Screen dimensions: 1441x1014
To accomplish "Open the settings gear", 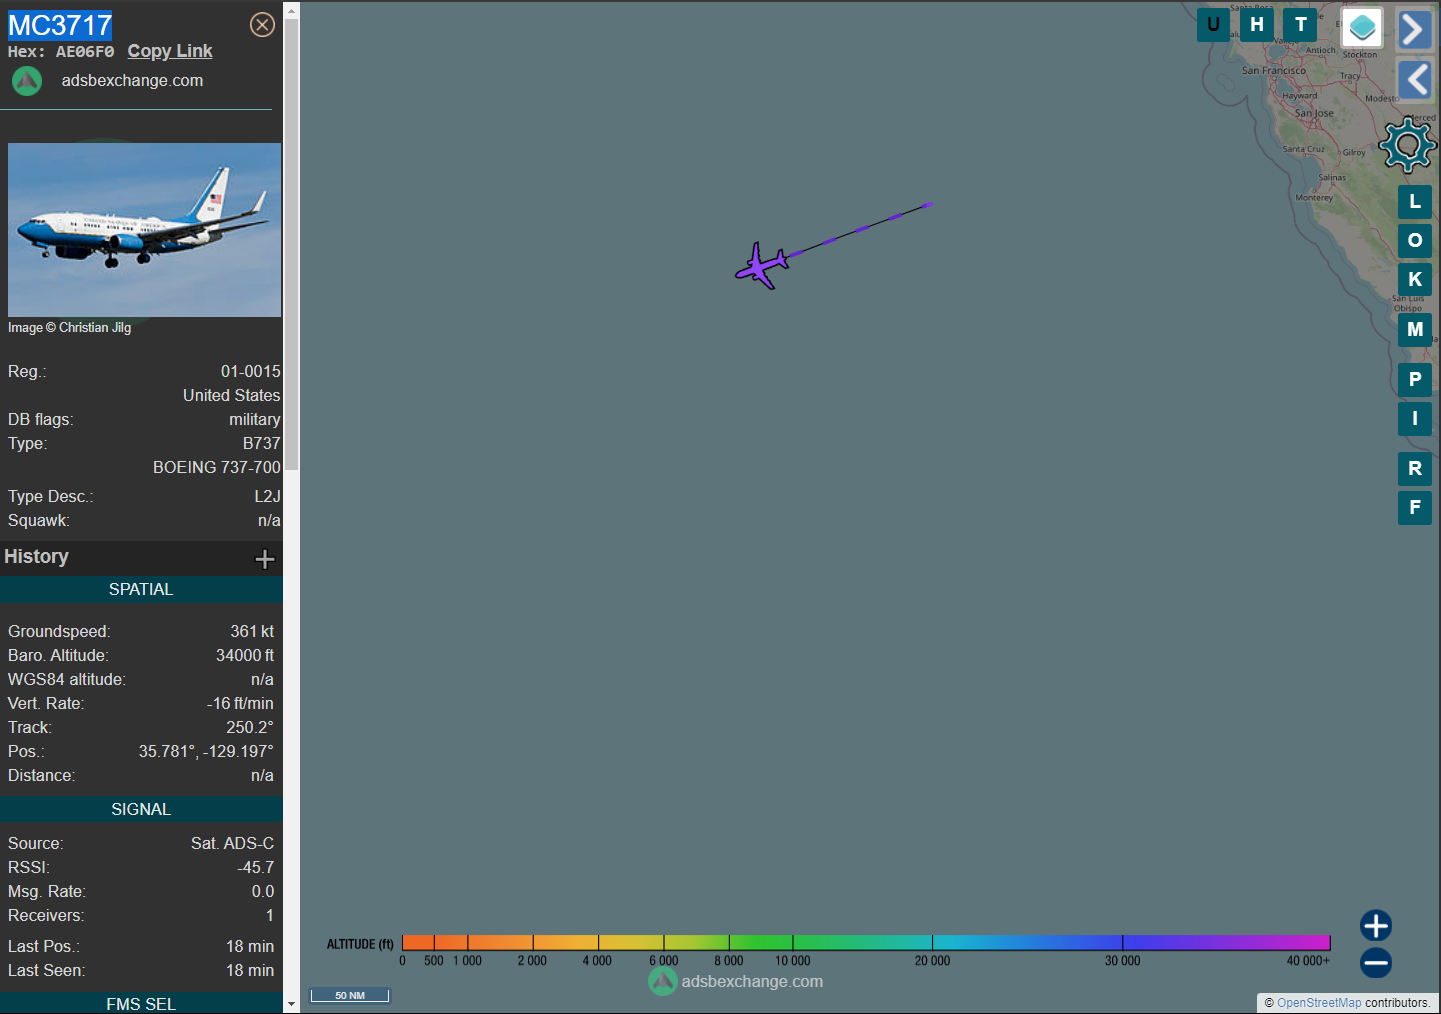I will coord(1408,146).
